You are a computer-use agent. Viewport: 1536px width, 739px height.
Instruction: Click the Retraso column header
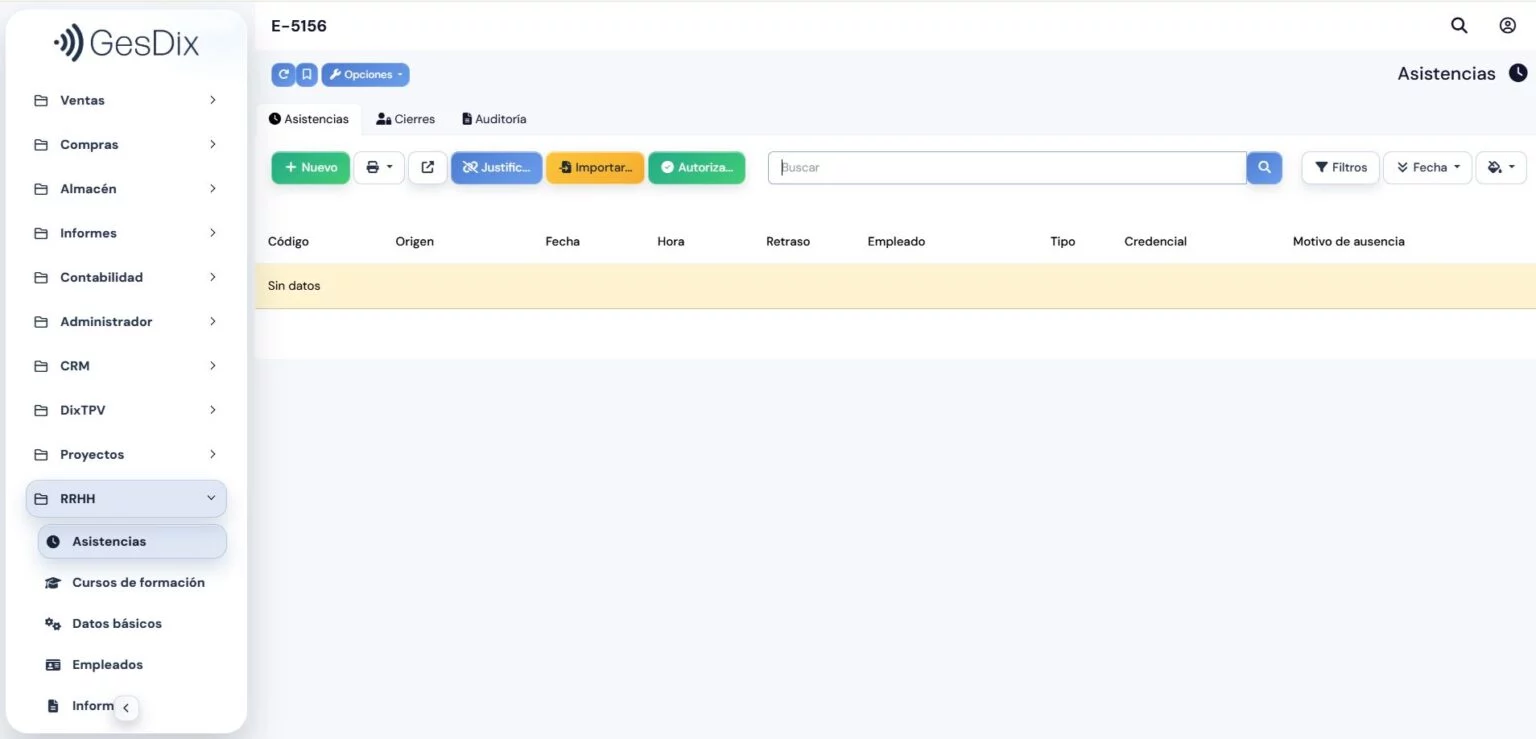(x=788, y=242)
